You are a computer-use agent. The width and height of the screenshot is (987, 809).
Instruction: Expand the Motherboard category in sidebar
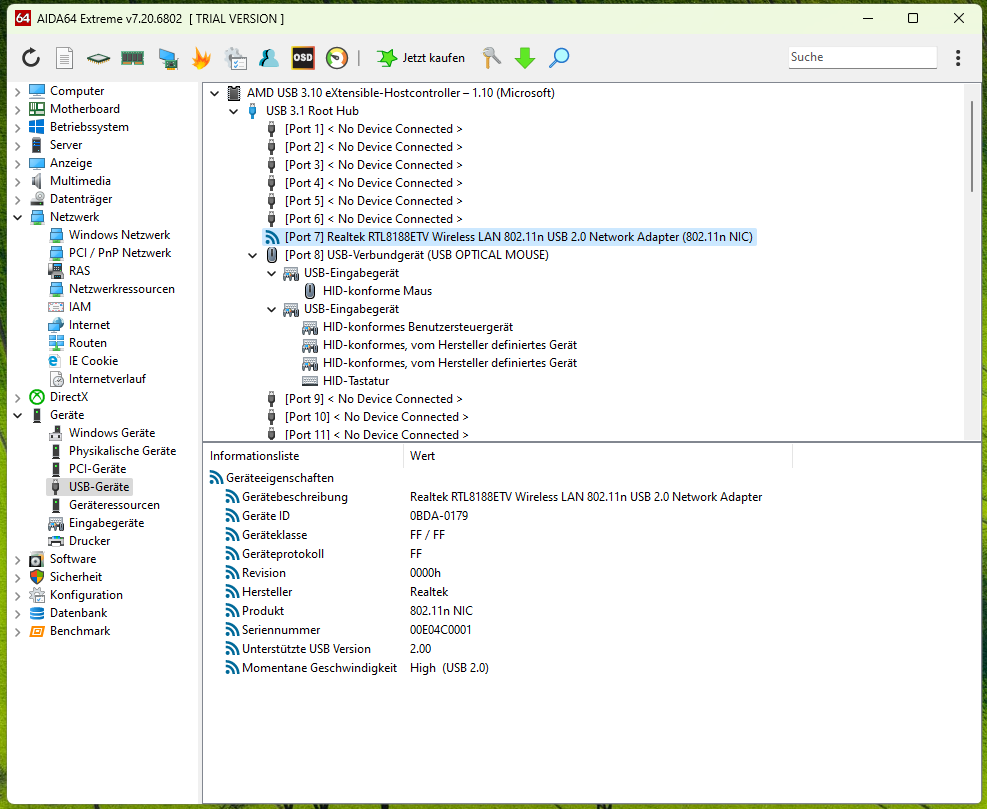[17, 109]
